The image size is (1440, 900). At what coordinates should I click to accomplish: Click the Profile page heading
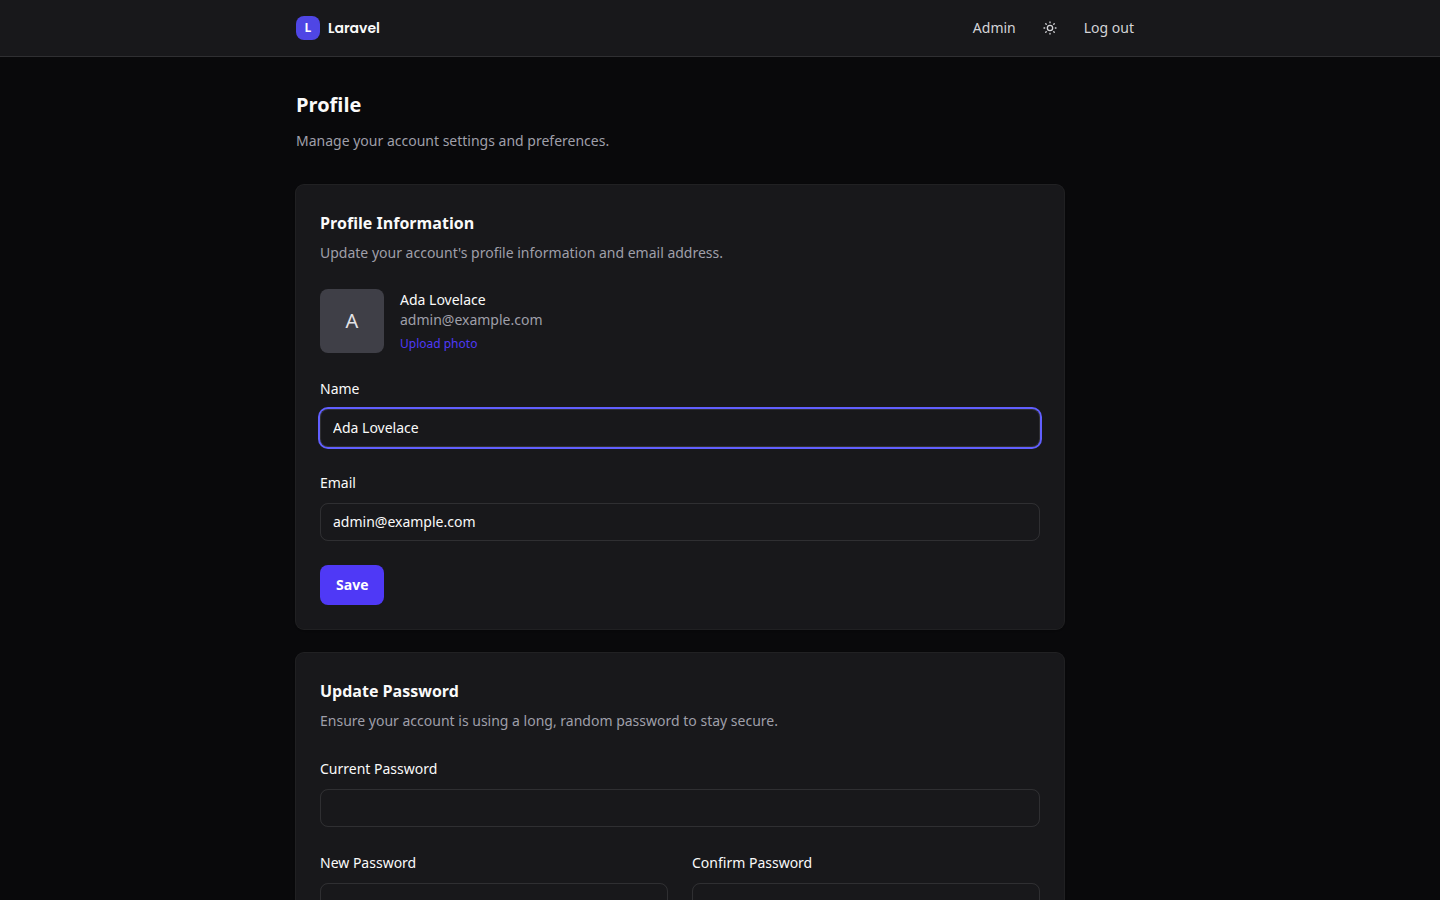329,105
